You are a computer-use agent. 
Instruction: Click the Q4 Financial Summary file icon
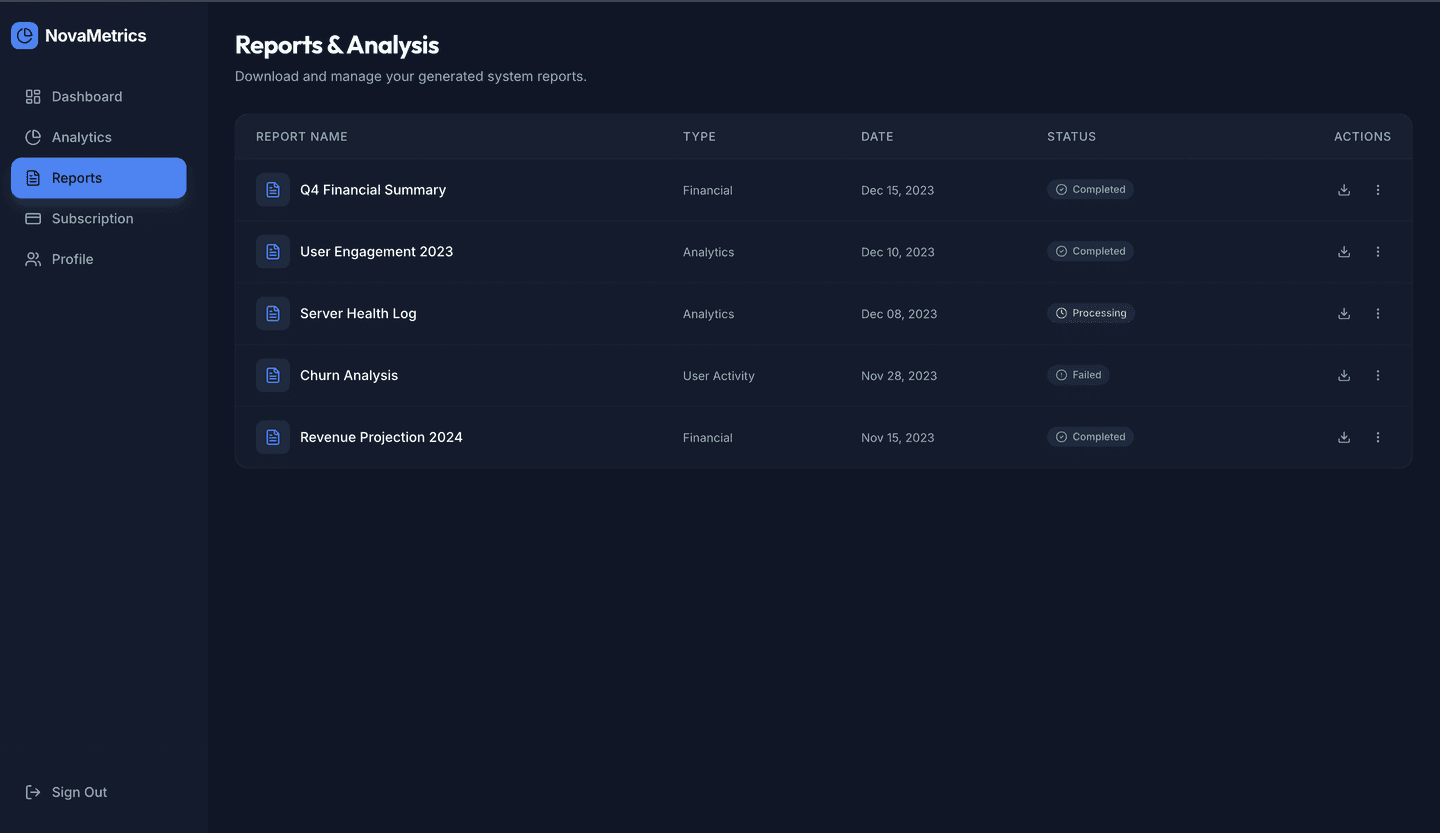click(272, 189)
